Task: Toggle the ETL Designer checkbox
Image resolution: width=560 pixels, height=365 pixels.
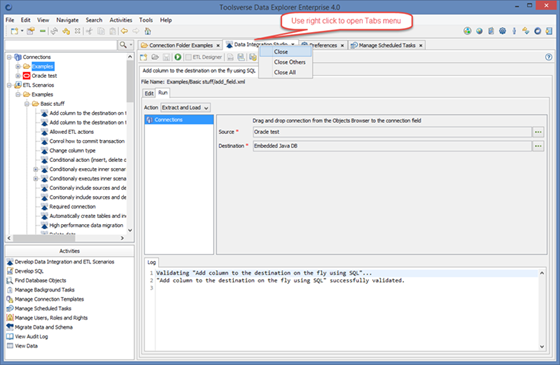Action: (188, 57)
